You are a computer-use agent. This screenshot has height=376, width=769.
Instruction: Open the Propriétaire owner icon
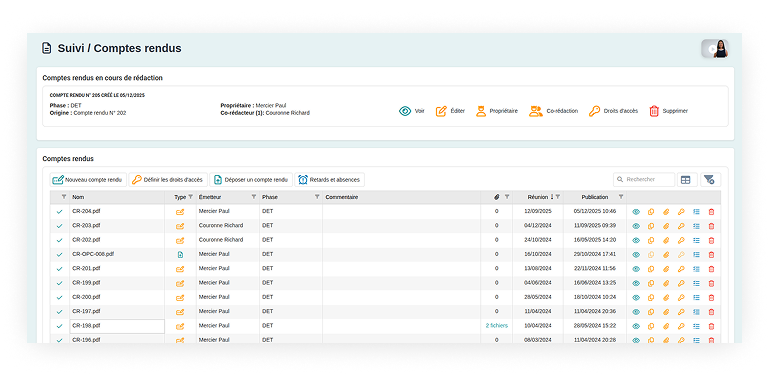[x=481, y=111]
